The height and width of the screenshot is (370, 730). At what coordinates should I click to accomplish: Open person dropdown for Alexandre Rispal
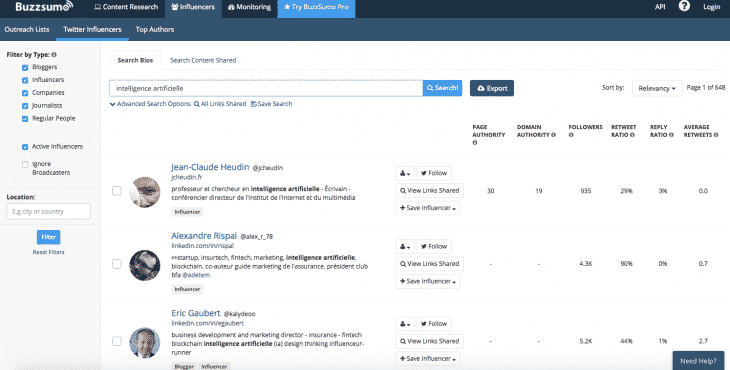(x=405, y=247)
